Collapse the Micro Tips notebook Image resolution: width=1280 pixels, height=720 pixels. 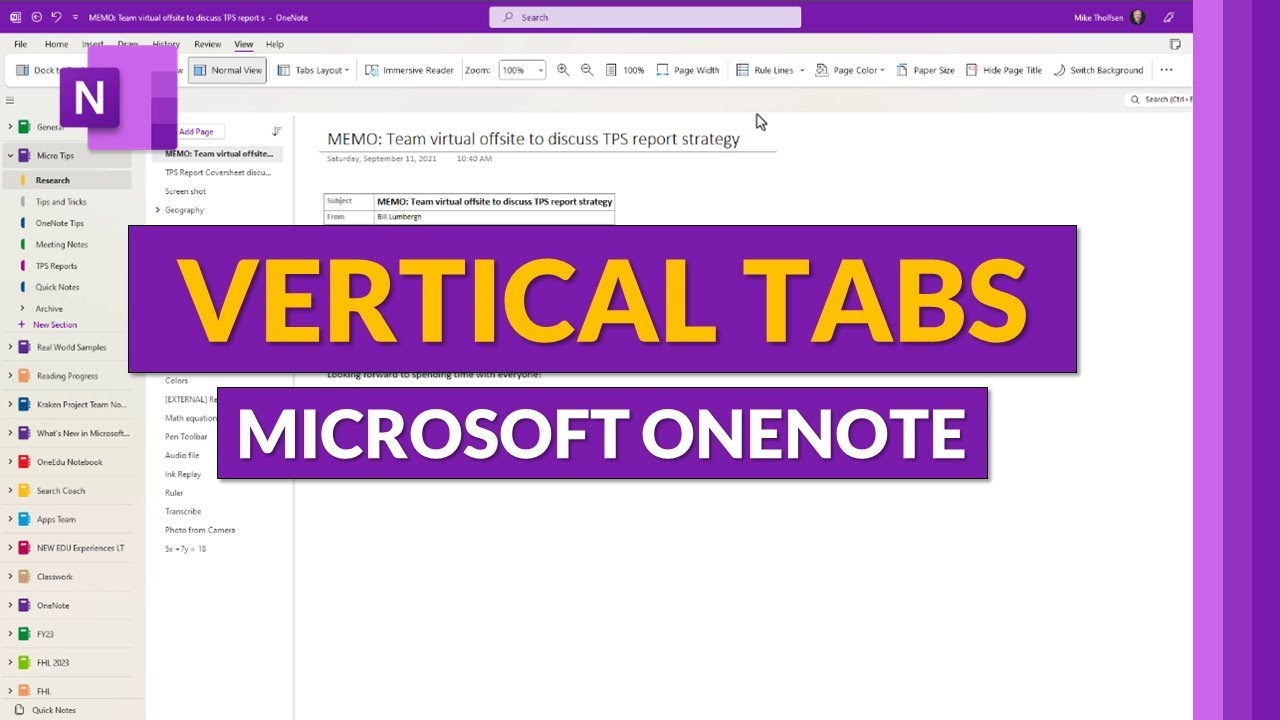coord(10,156)
